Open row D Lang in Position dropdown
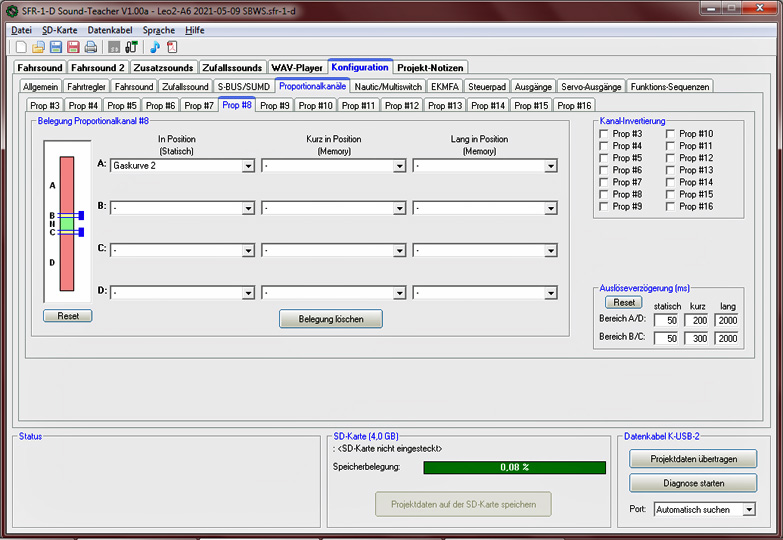 485,292
